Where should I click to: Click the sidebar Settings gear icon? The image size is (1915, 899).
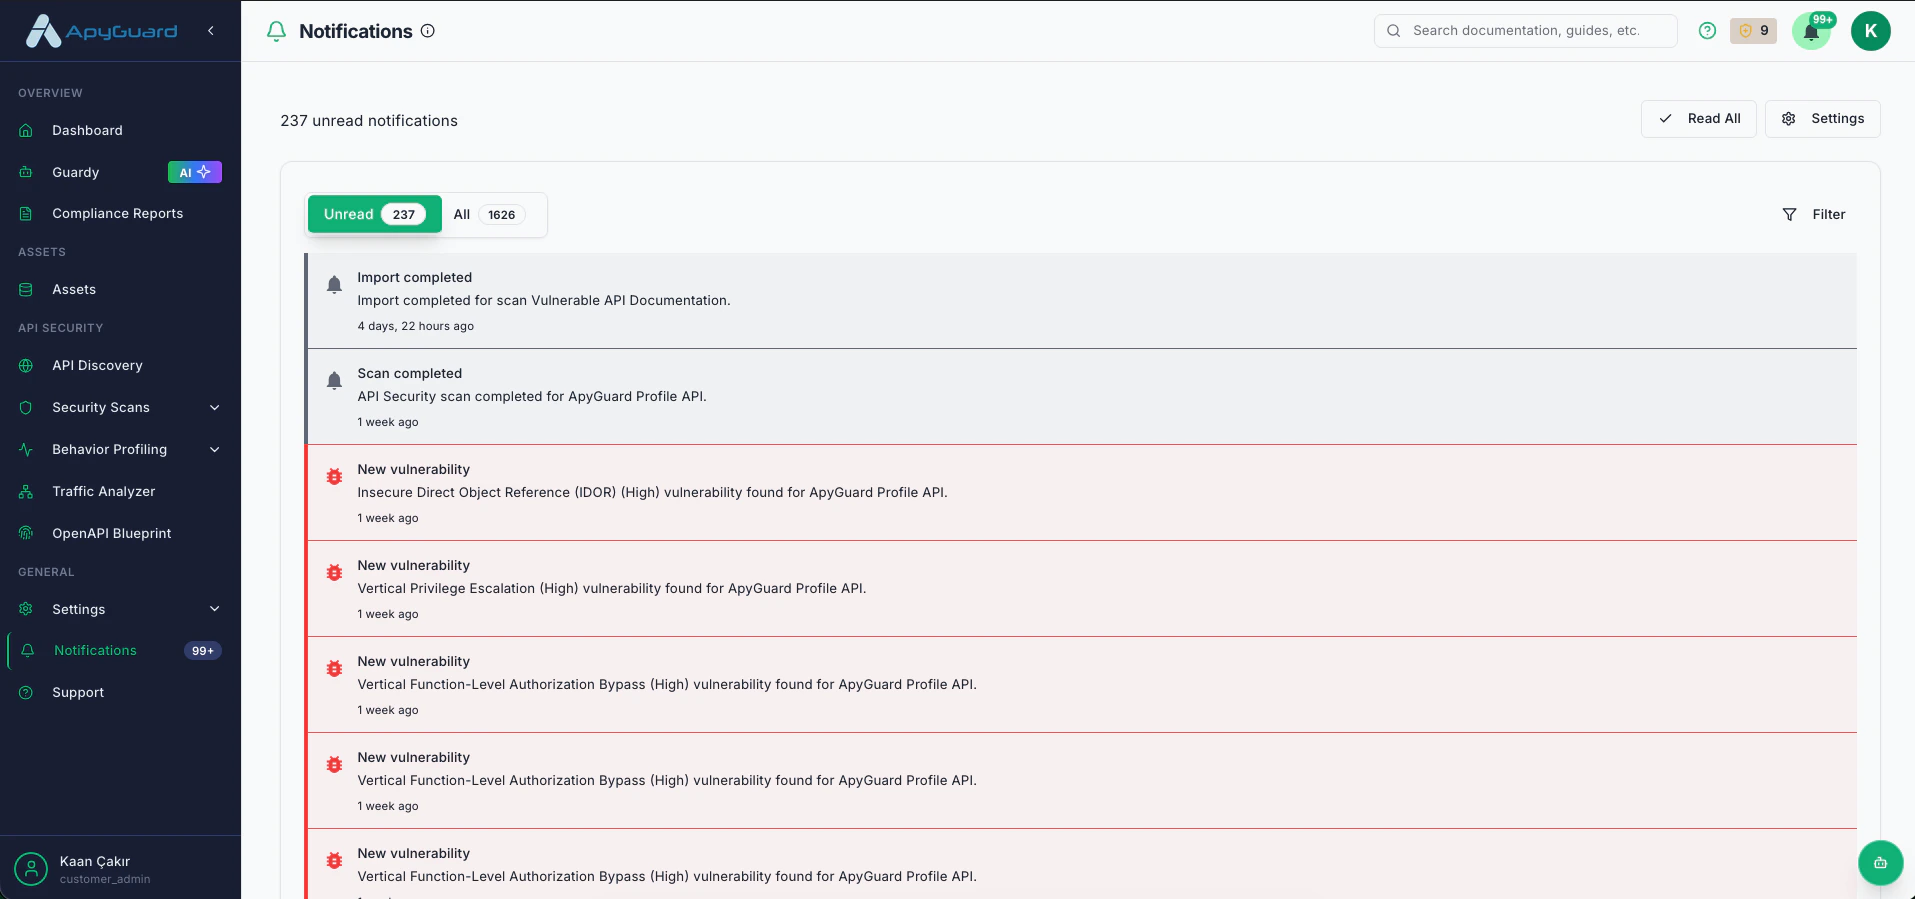pos(26,609)
